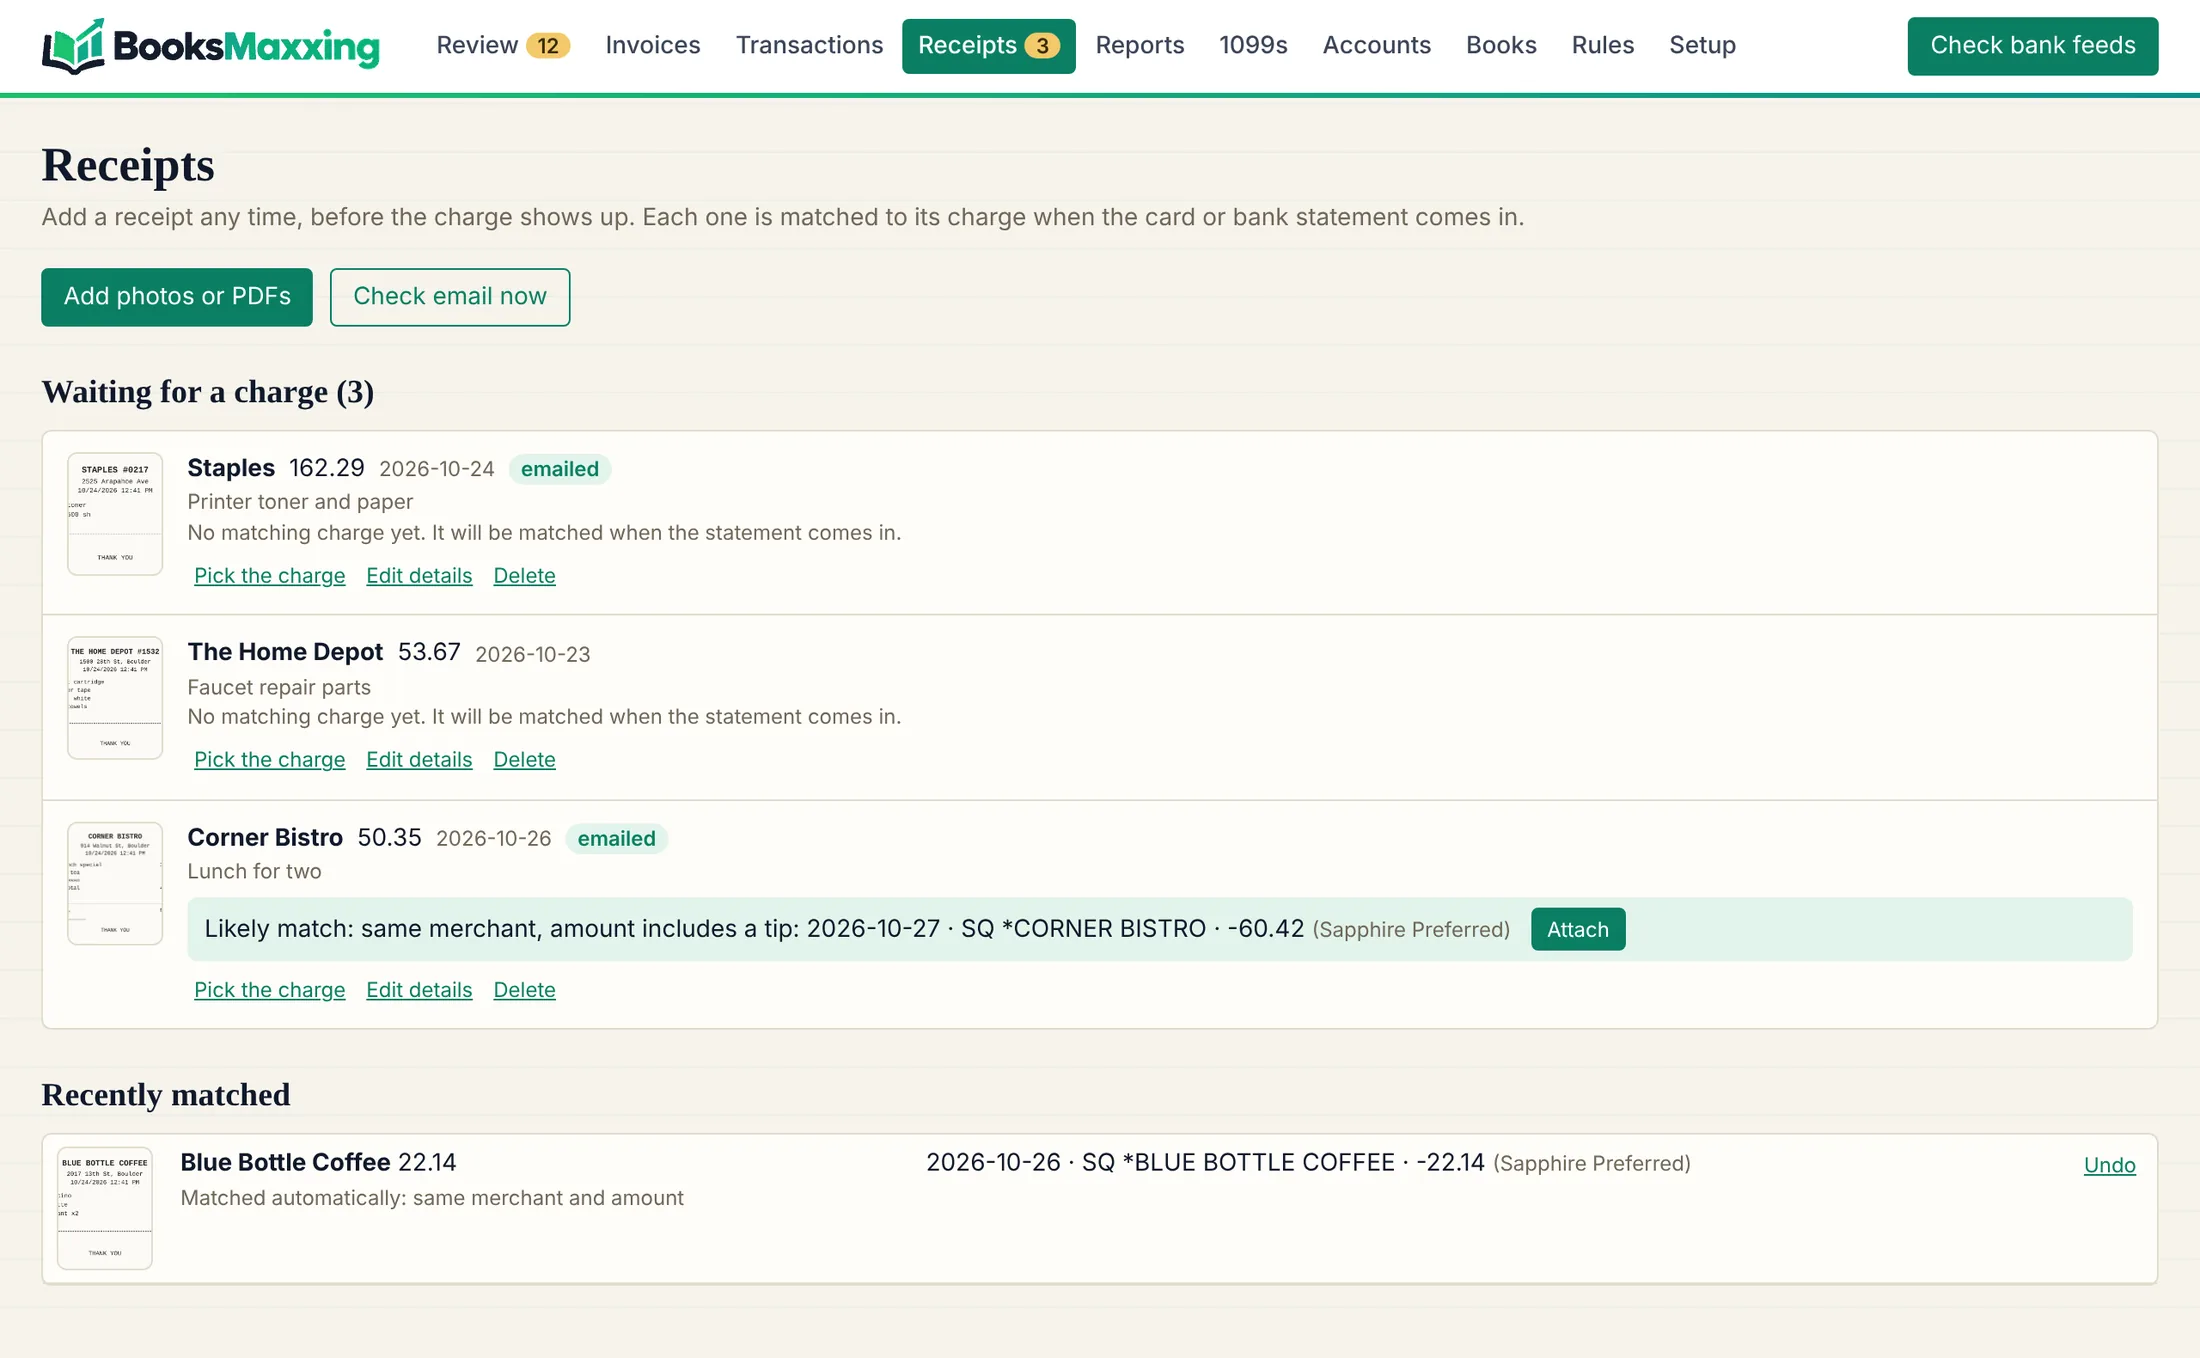
Task: Open the Review tab
Action: [503, 46]
